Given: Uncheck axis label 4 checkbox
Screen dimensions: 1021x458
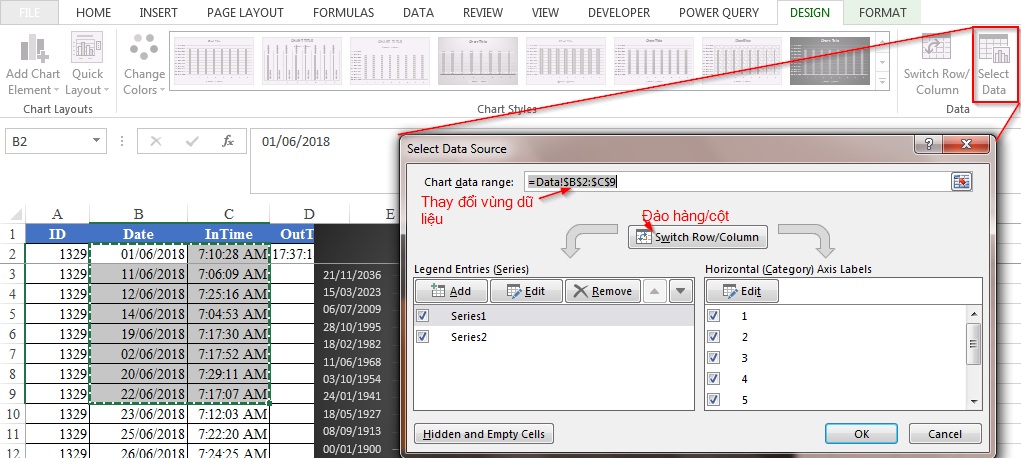Looking at the screenshot, I should pos(714,379).
